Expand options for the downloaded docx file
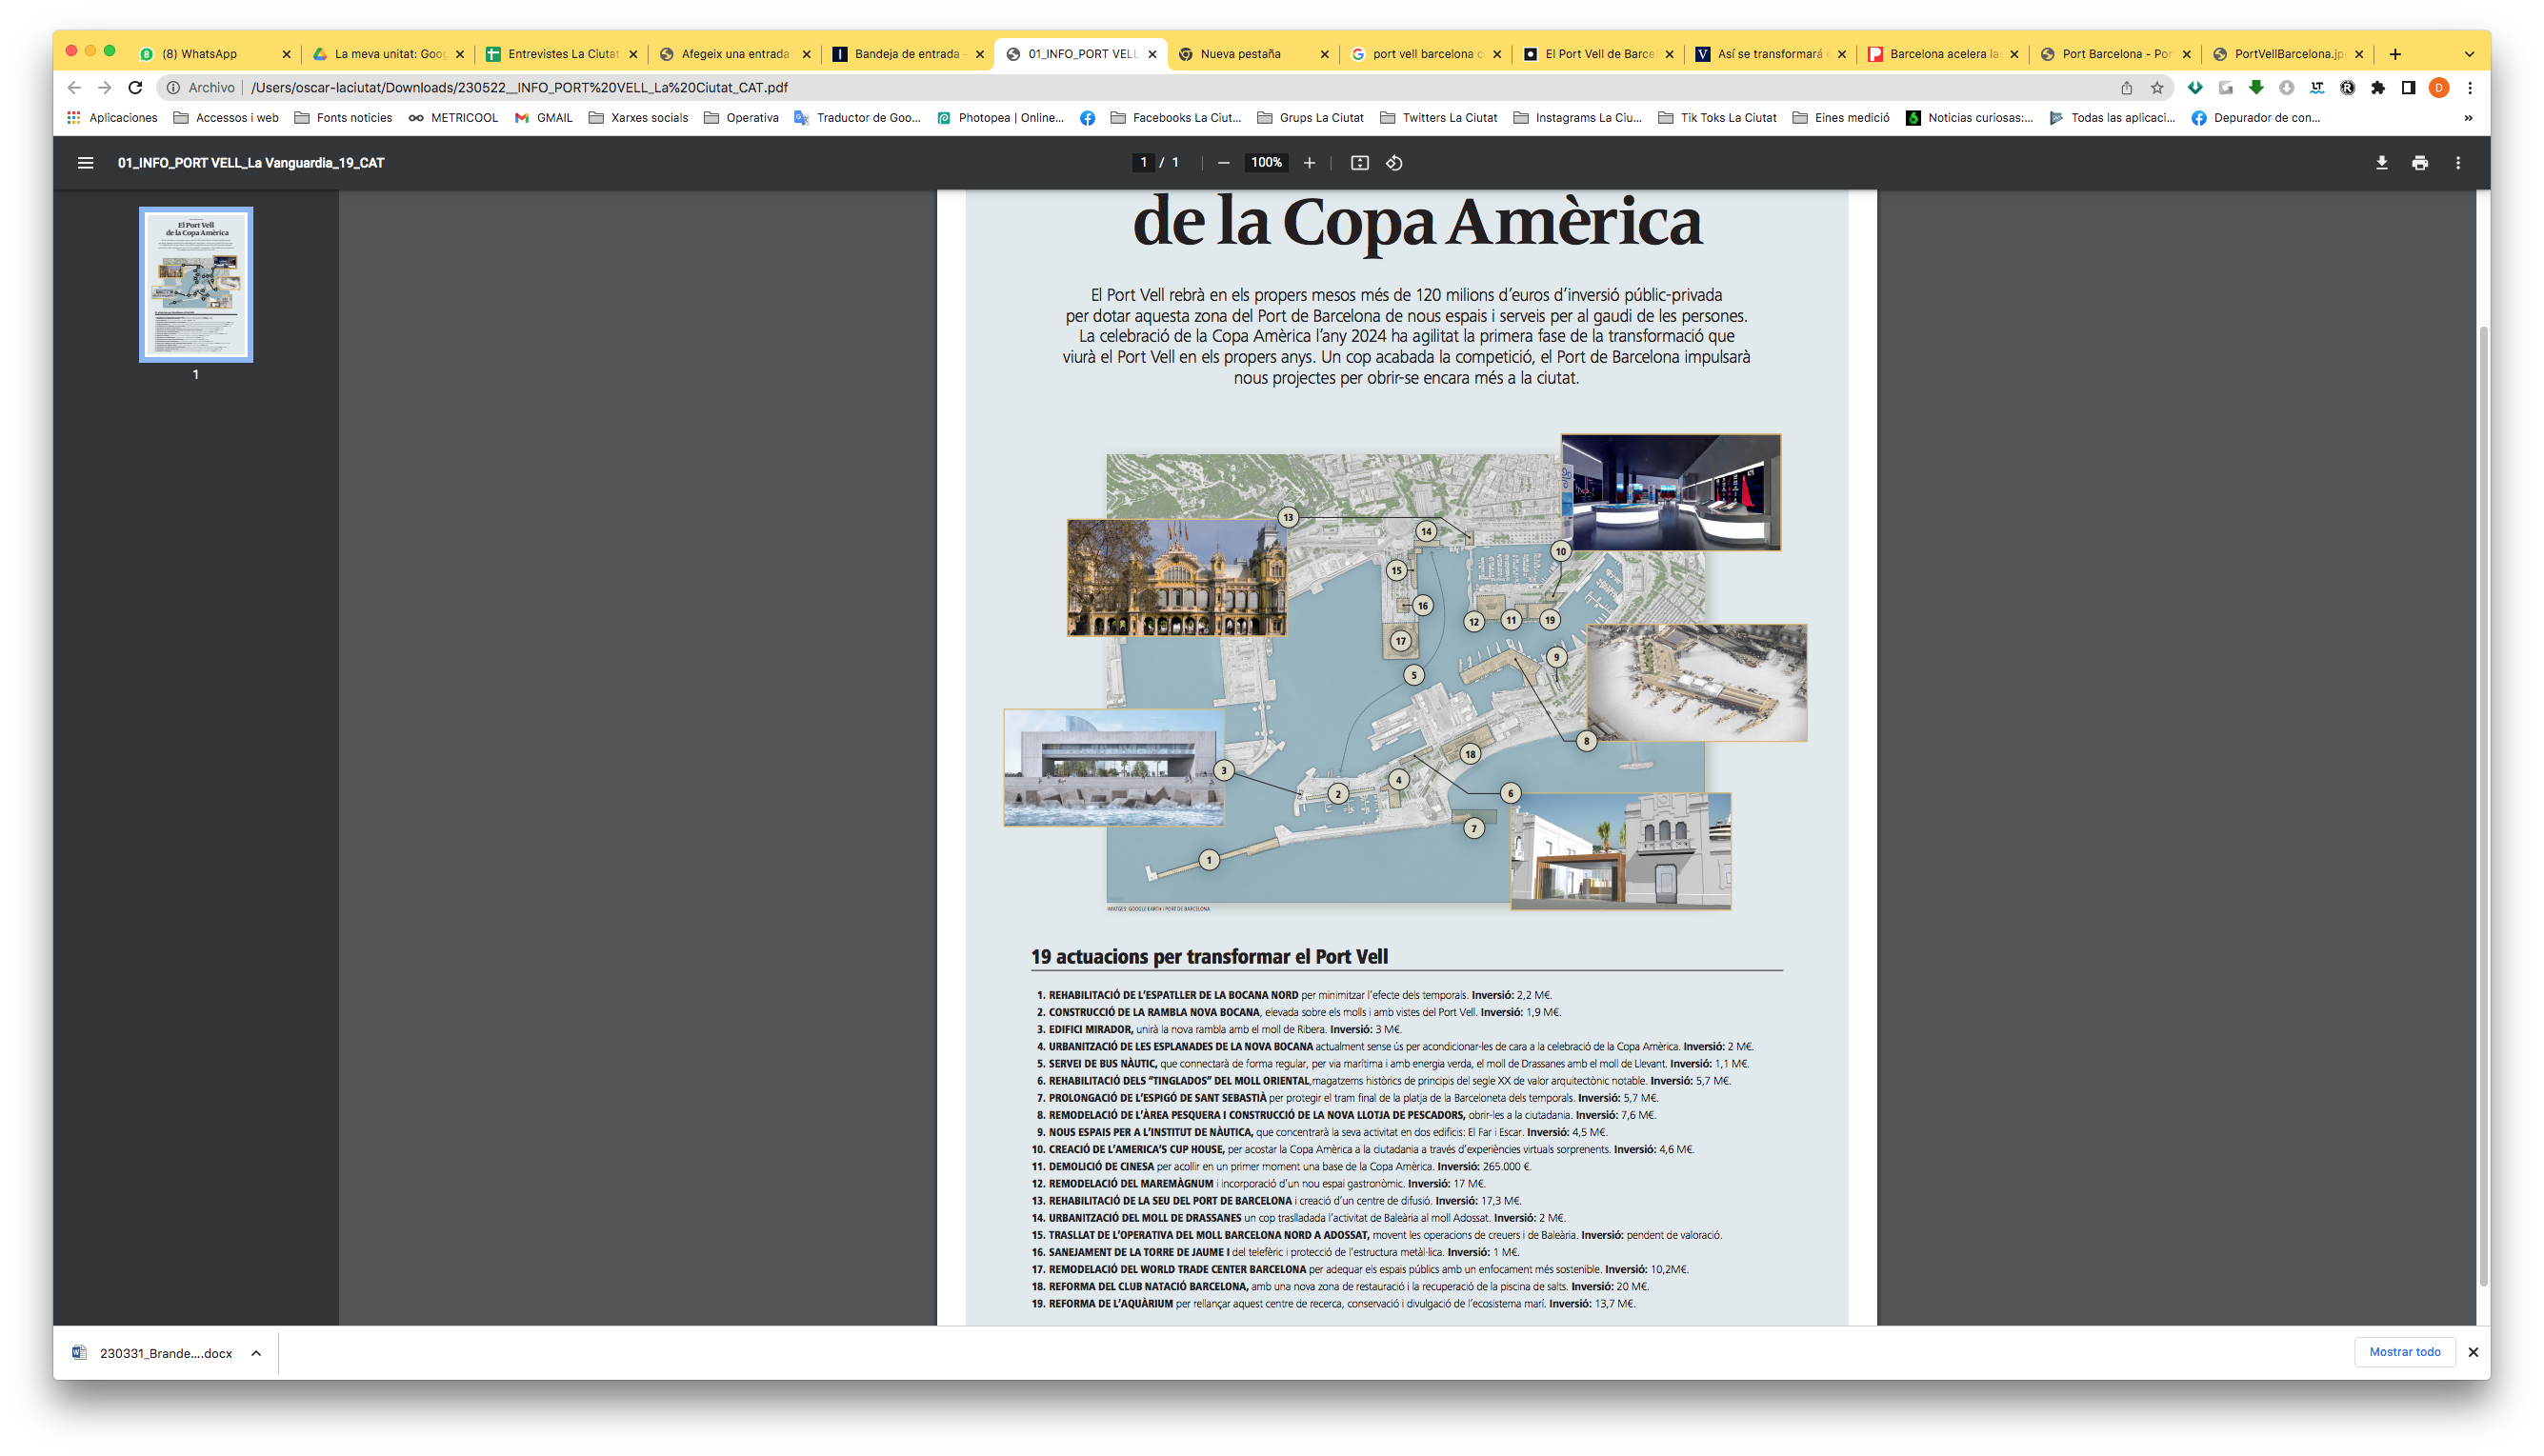This screenshot has width=2544, height=1456. coord(256,1353)
